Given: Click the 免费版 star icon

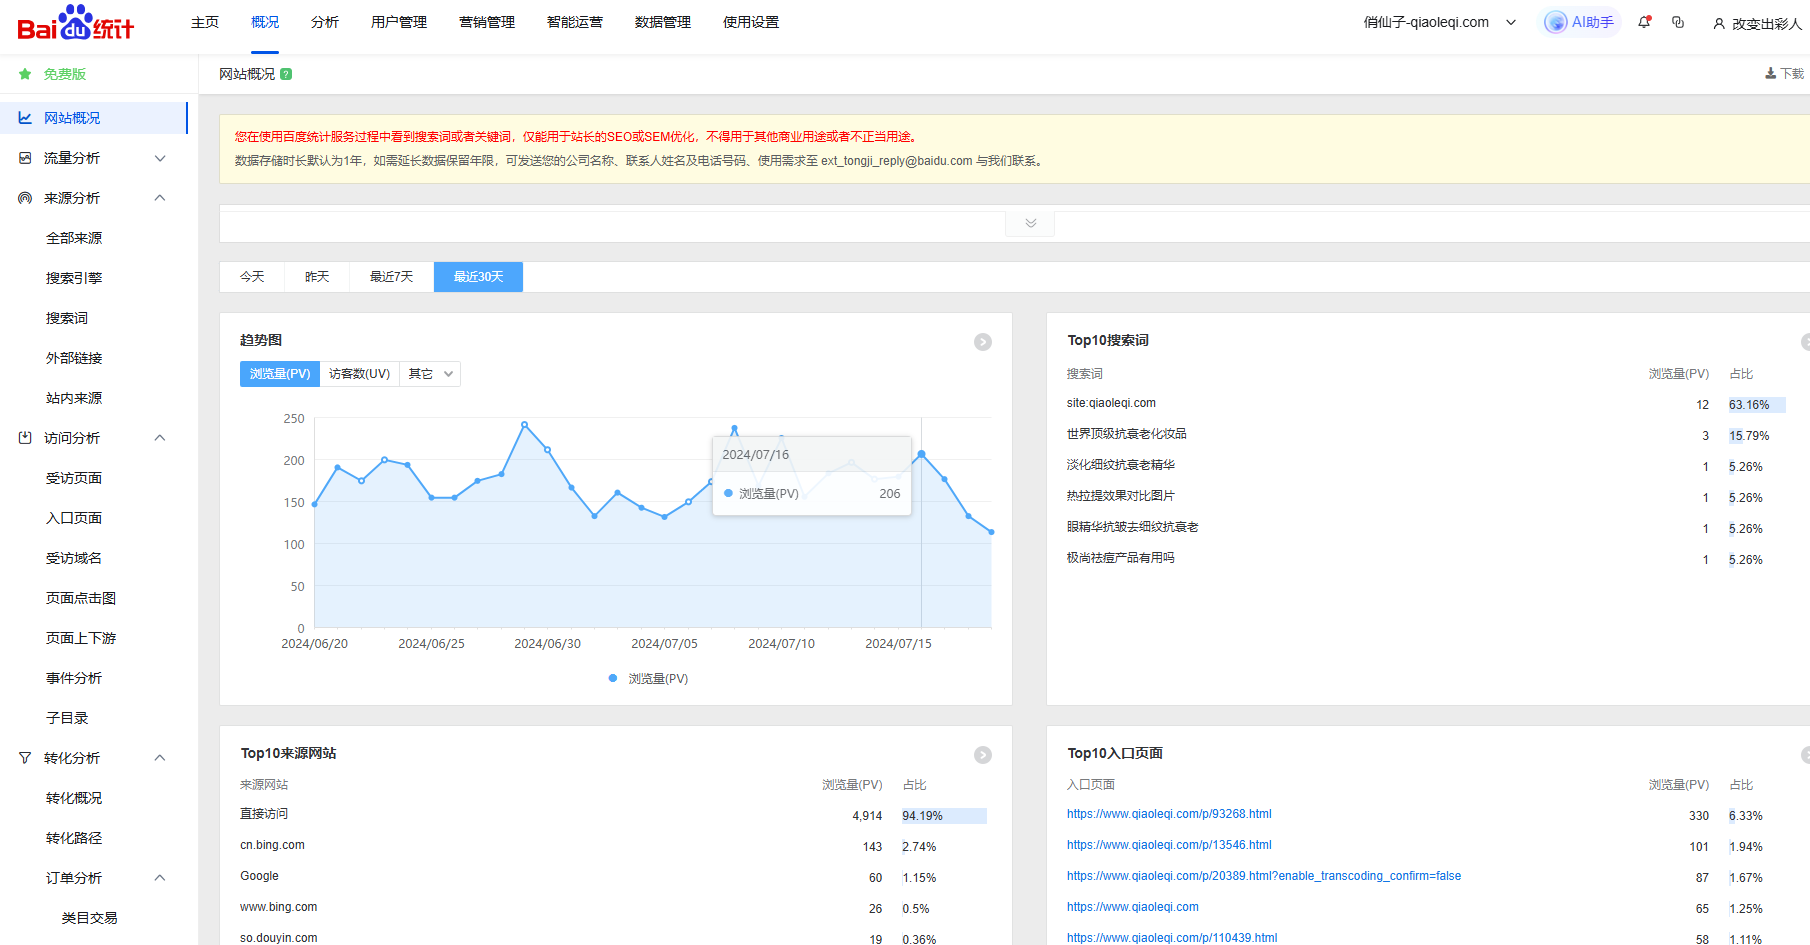Looking at the screenshot, I should (x=25, y=74).
